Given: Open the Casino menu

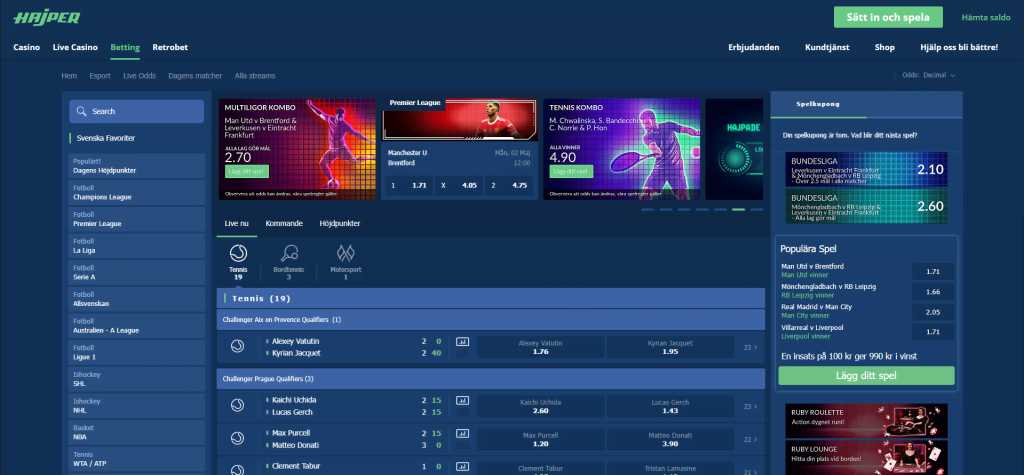Looking at the screenshot, I should [x=27, y=47].
